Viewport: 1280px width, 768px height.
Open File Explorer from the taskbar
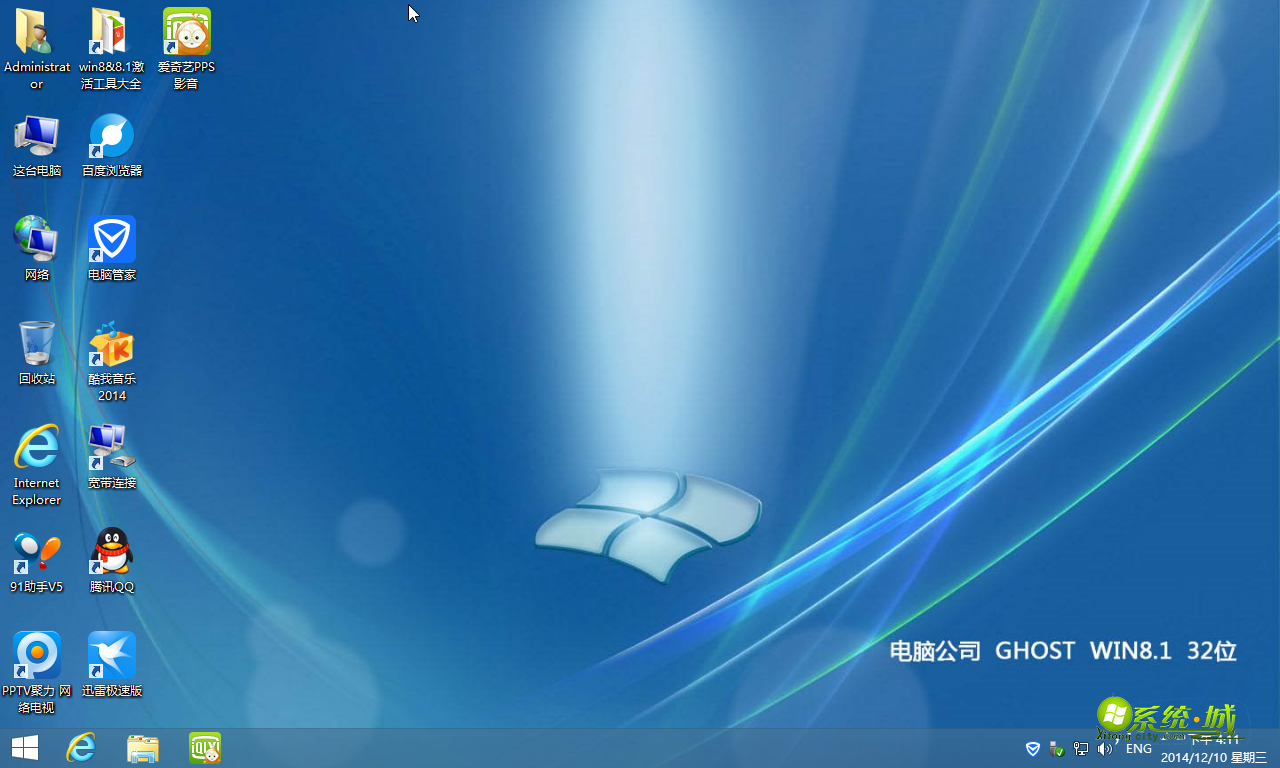click(142, 748)
